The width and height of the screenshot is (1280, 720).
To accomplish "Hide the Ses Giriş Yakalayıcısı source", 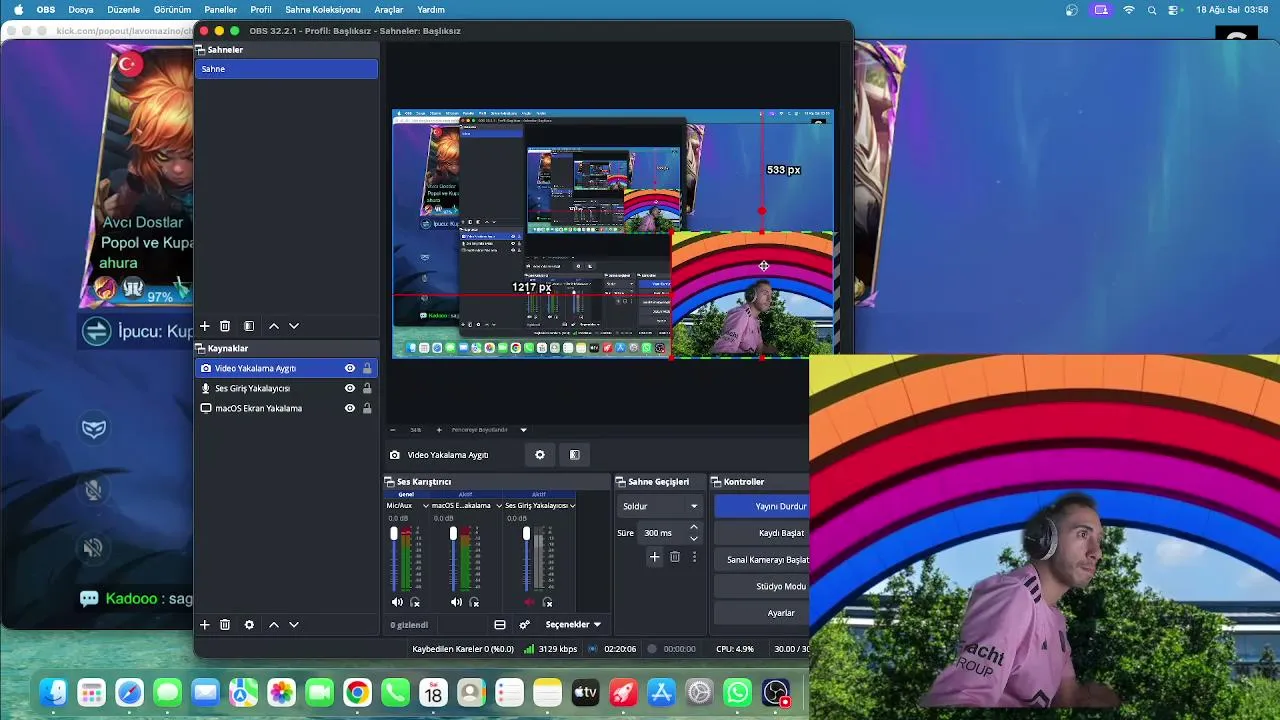I will tap(350, 388).
